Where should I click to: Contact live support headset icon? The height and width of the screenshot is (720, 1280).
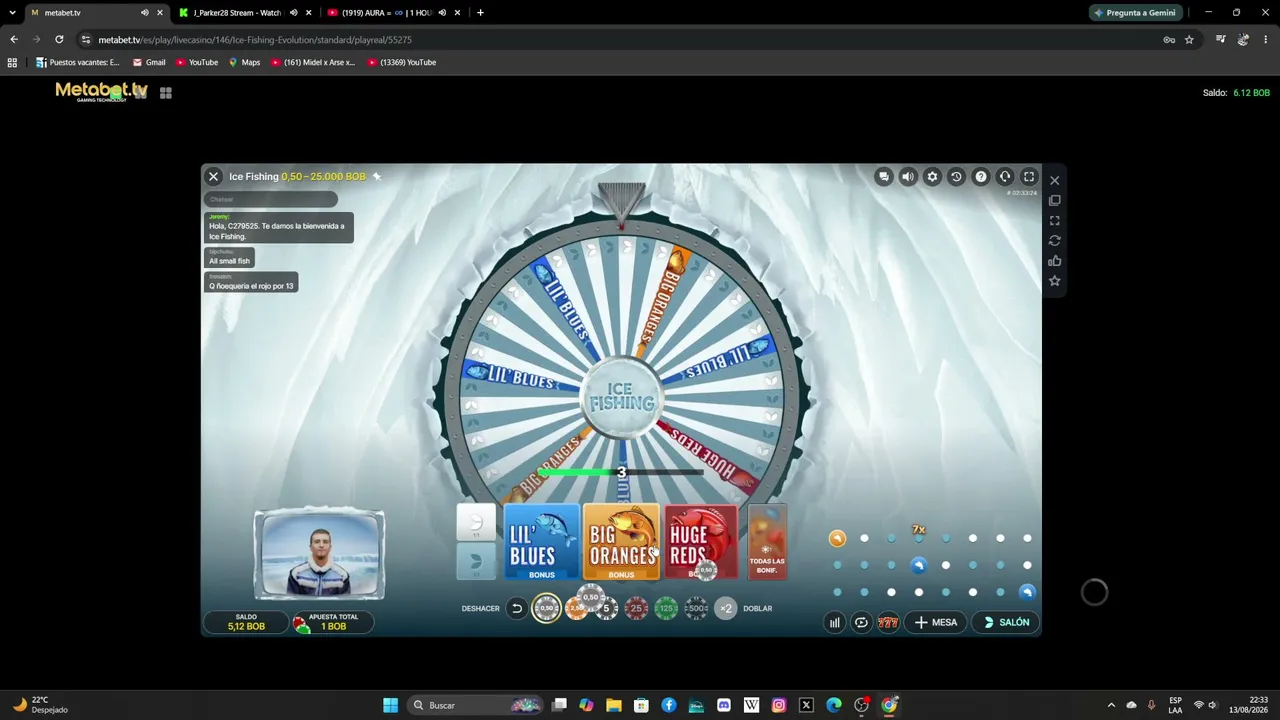pos(1005,177)
